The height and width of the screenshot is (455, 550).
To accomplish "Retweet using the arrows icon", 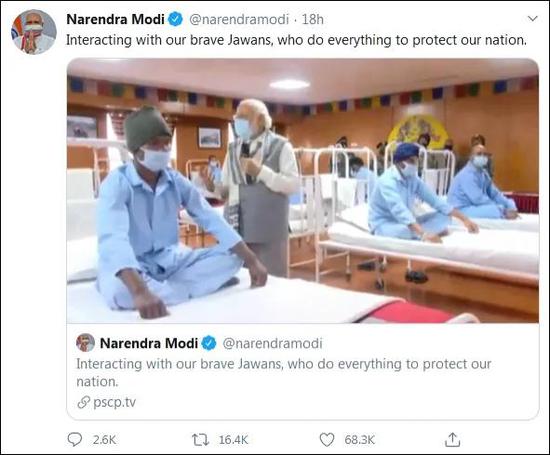I will (200, 440).
